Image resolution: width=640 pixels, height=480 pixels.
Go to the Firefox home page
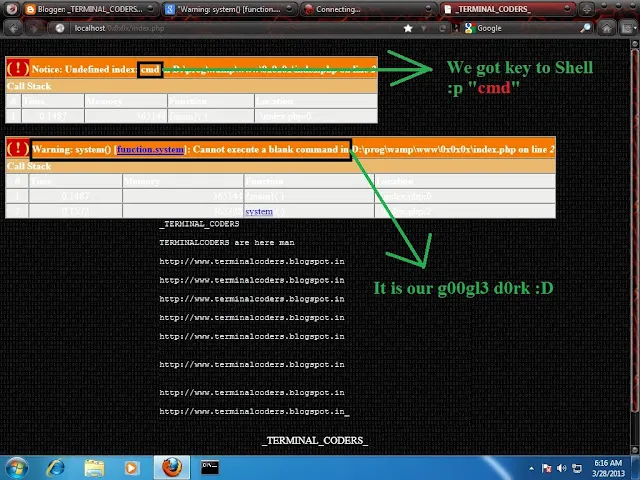[x=607, y=28]
